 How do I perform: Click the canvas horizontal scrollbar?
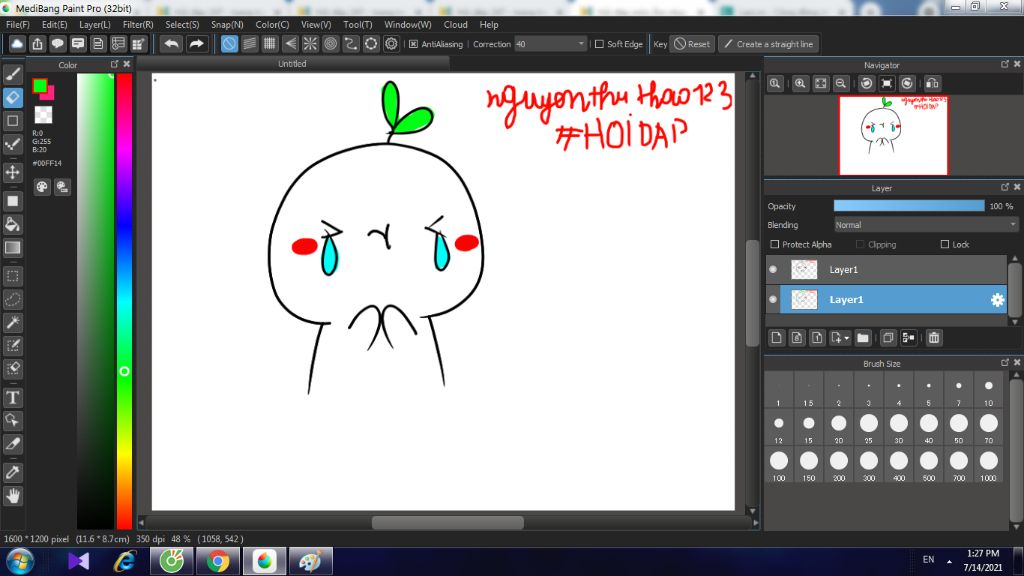tap(448, 522)
